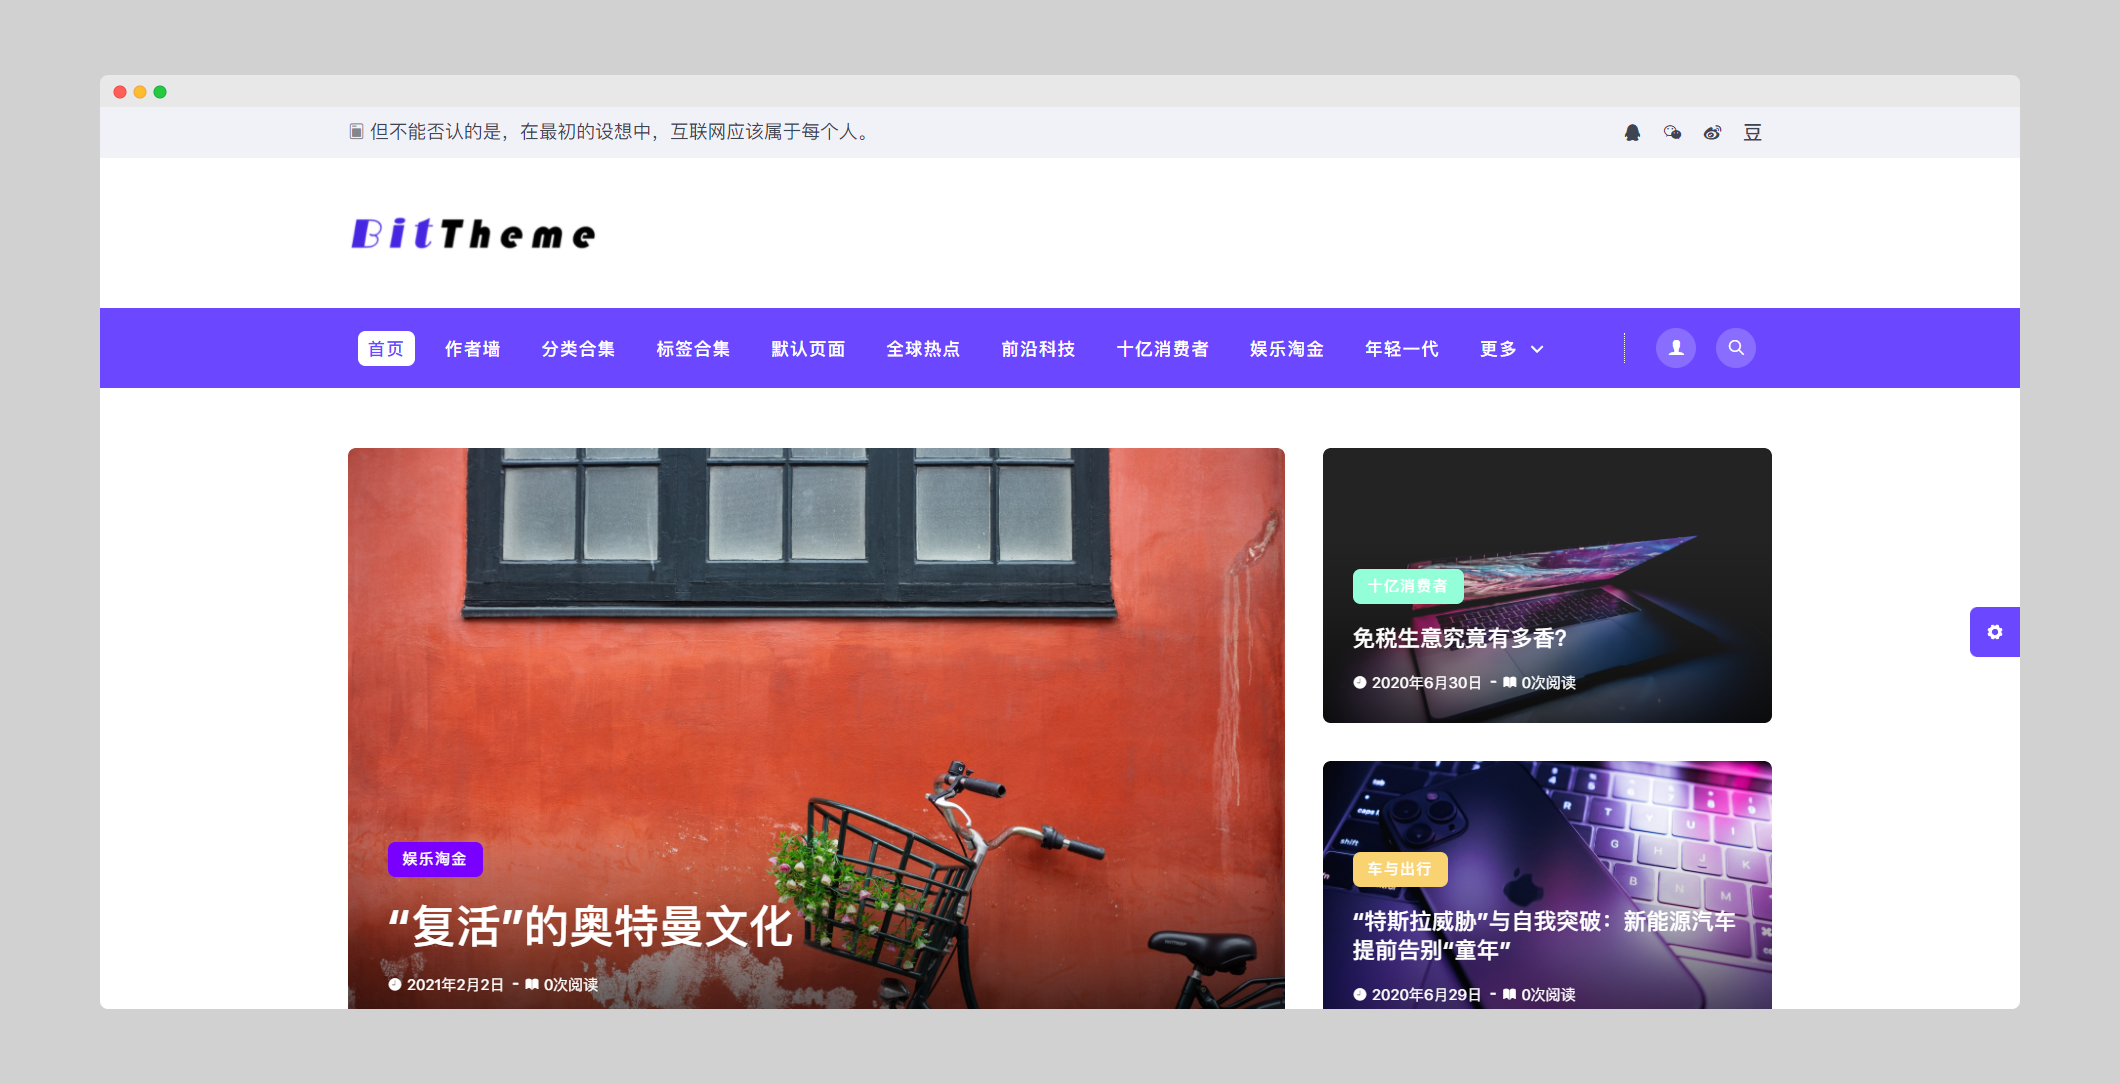The height and width of the screenshot is (1084, 2120).
Task: Click the user account icon in navbar
Action: pyautogui.click(x=1676, y=348)
